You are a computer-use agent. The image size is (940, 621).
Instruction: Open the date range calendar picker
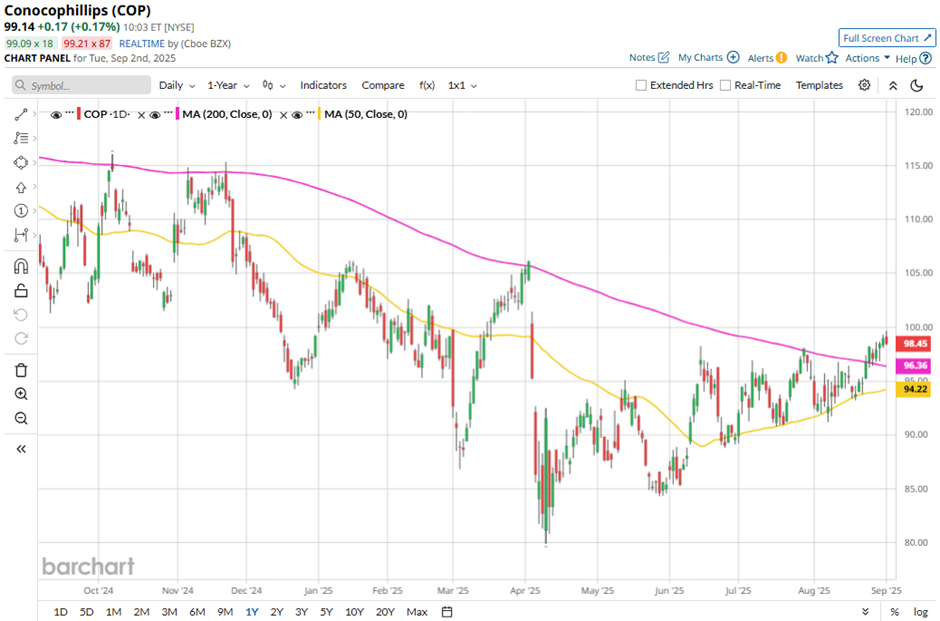447,611
